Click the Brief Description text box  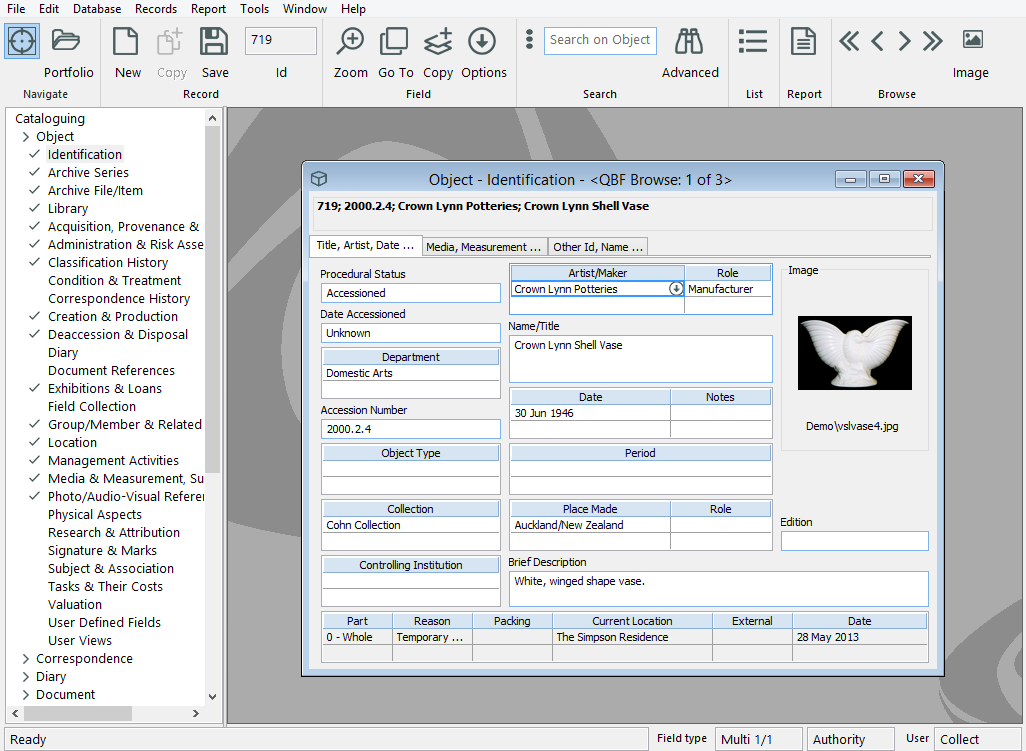coord(718,589)
